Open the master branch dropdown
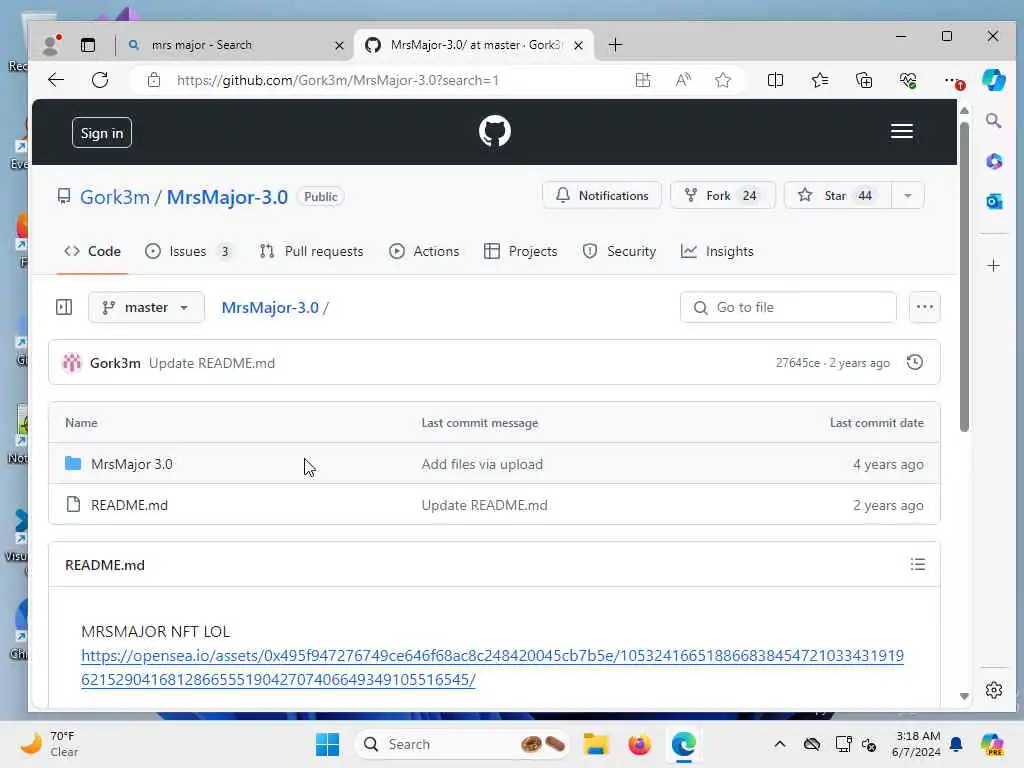 pyautogui.click(x=146, y=307)
